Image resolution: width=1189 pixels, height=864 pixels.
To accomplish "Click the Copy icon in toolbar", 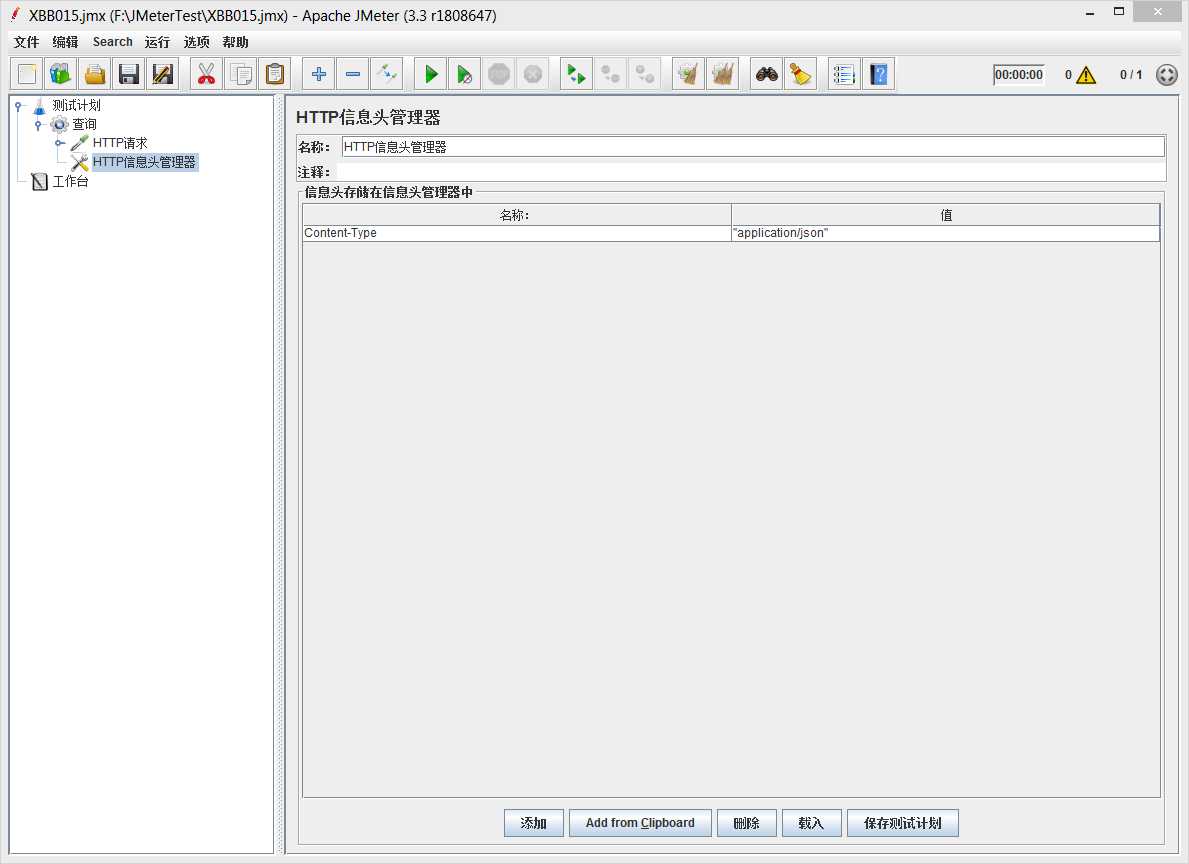I will tap(240, 74).
